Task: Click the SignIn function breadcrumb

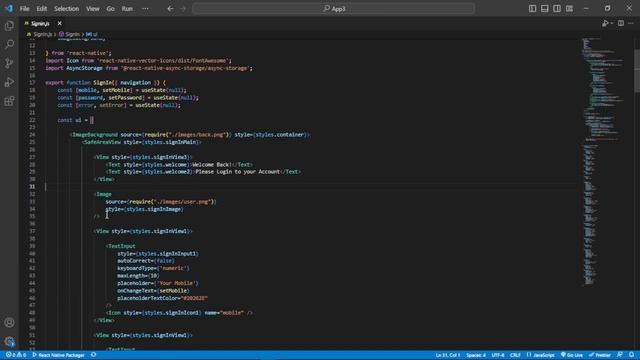Action: [x=69, y=34]
